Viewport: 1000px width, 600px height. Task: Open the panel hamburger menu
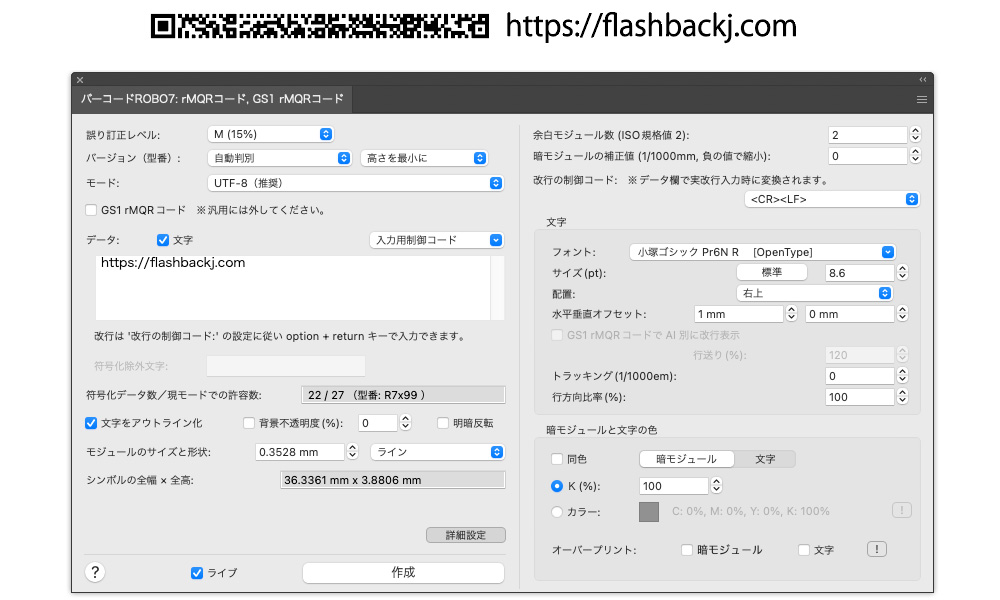point(921,99)
